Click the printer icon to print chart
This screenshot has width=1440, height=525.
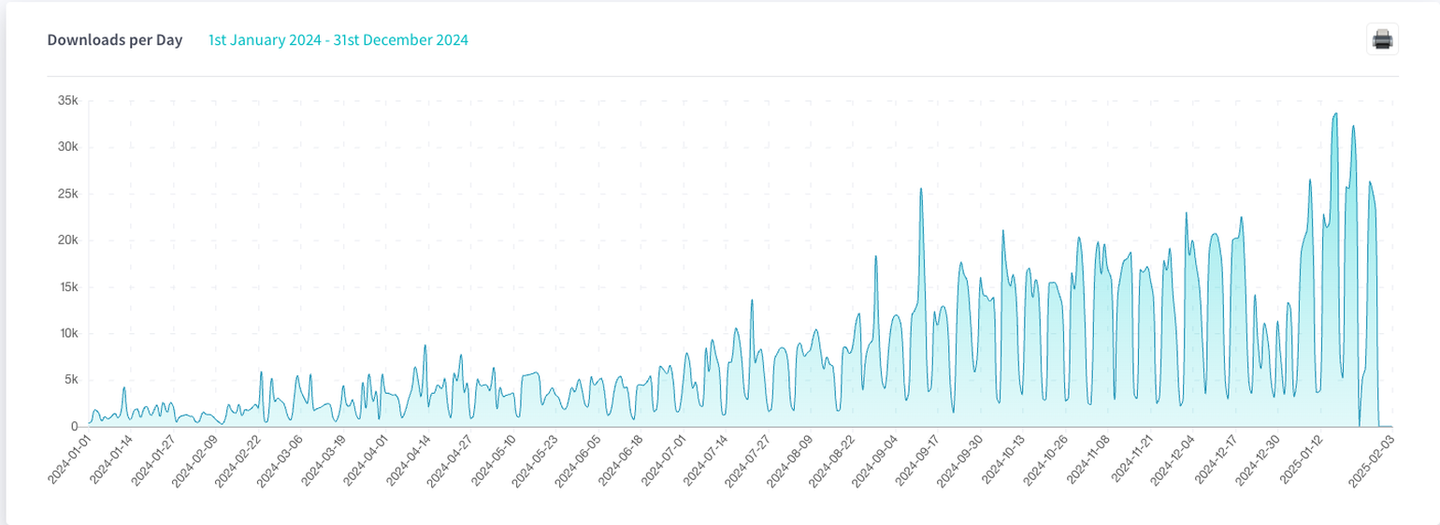1382,40
